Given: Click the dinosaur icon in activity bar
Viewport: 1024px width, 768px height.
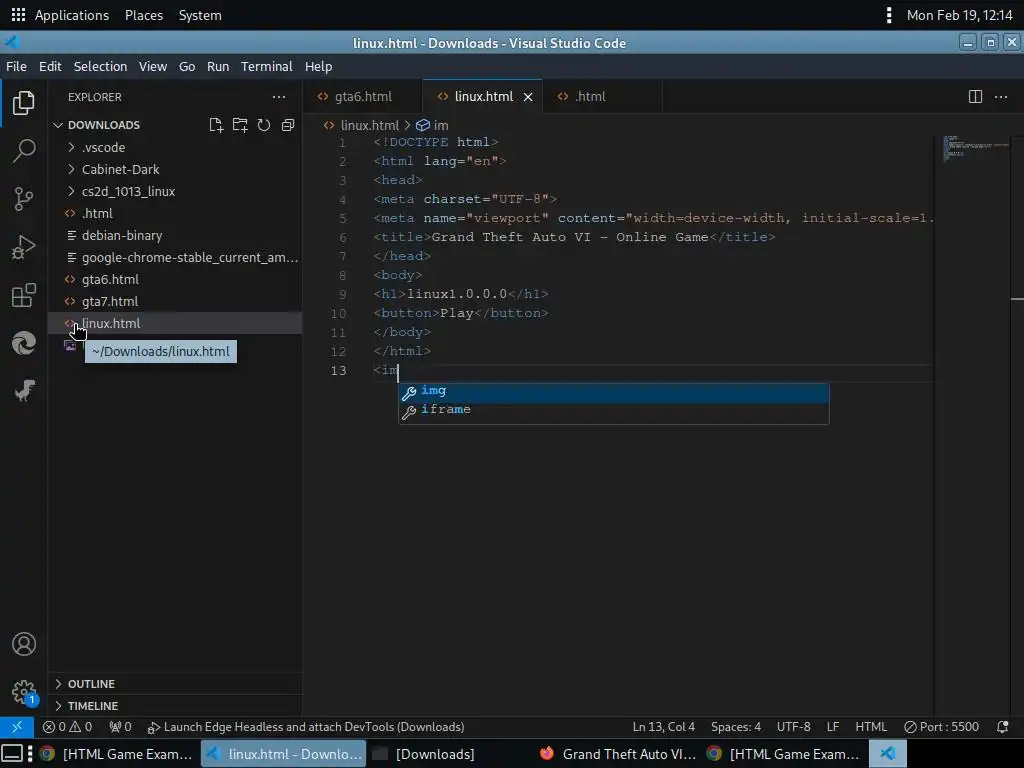Looking at the screenshot, I should 24,391.
